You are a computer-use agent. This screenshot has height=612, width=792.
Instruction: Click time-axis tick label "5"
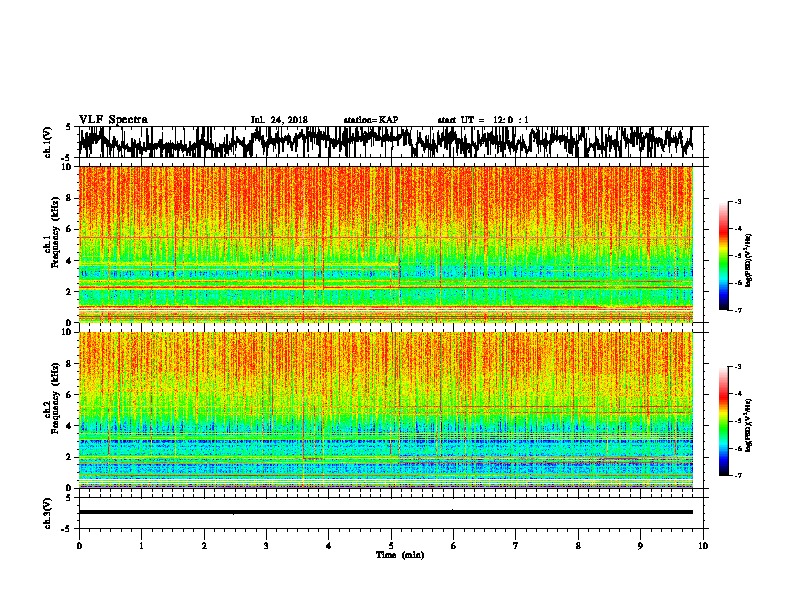(x=391, y=546)
